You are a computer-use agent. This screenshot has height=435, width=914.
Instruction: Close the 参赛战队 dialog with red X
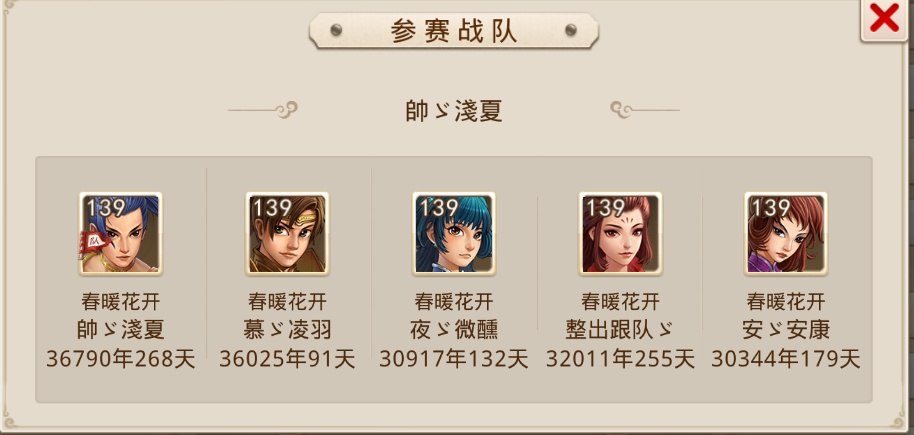coord(884,19)
